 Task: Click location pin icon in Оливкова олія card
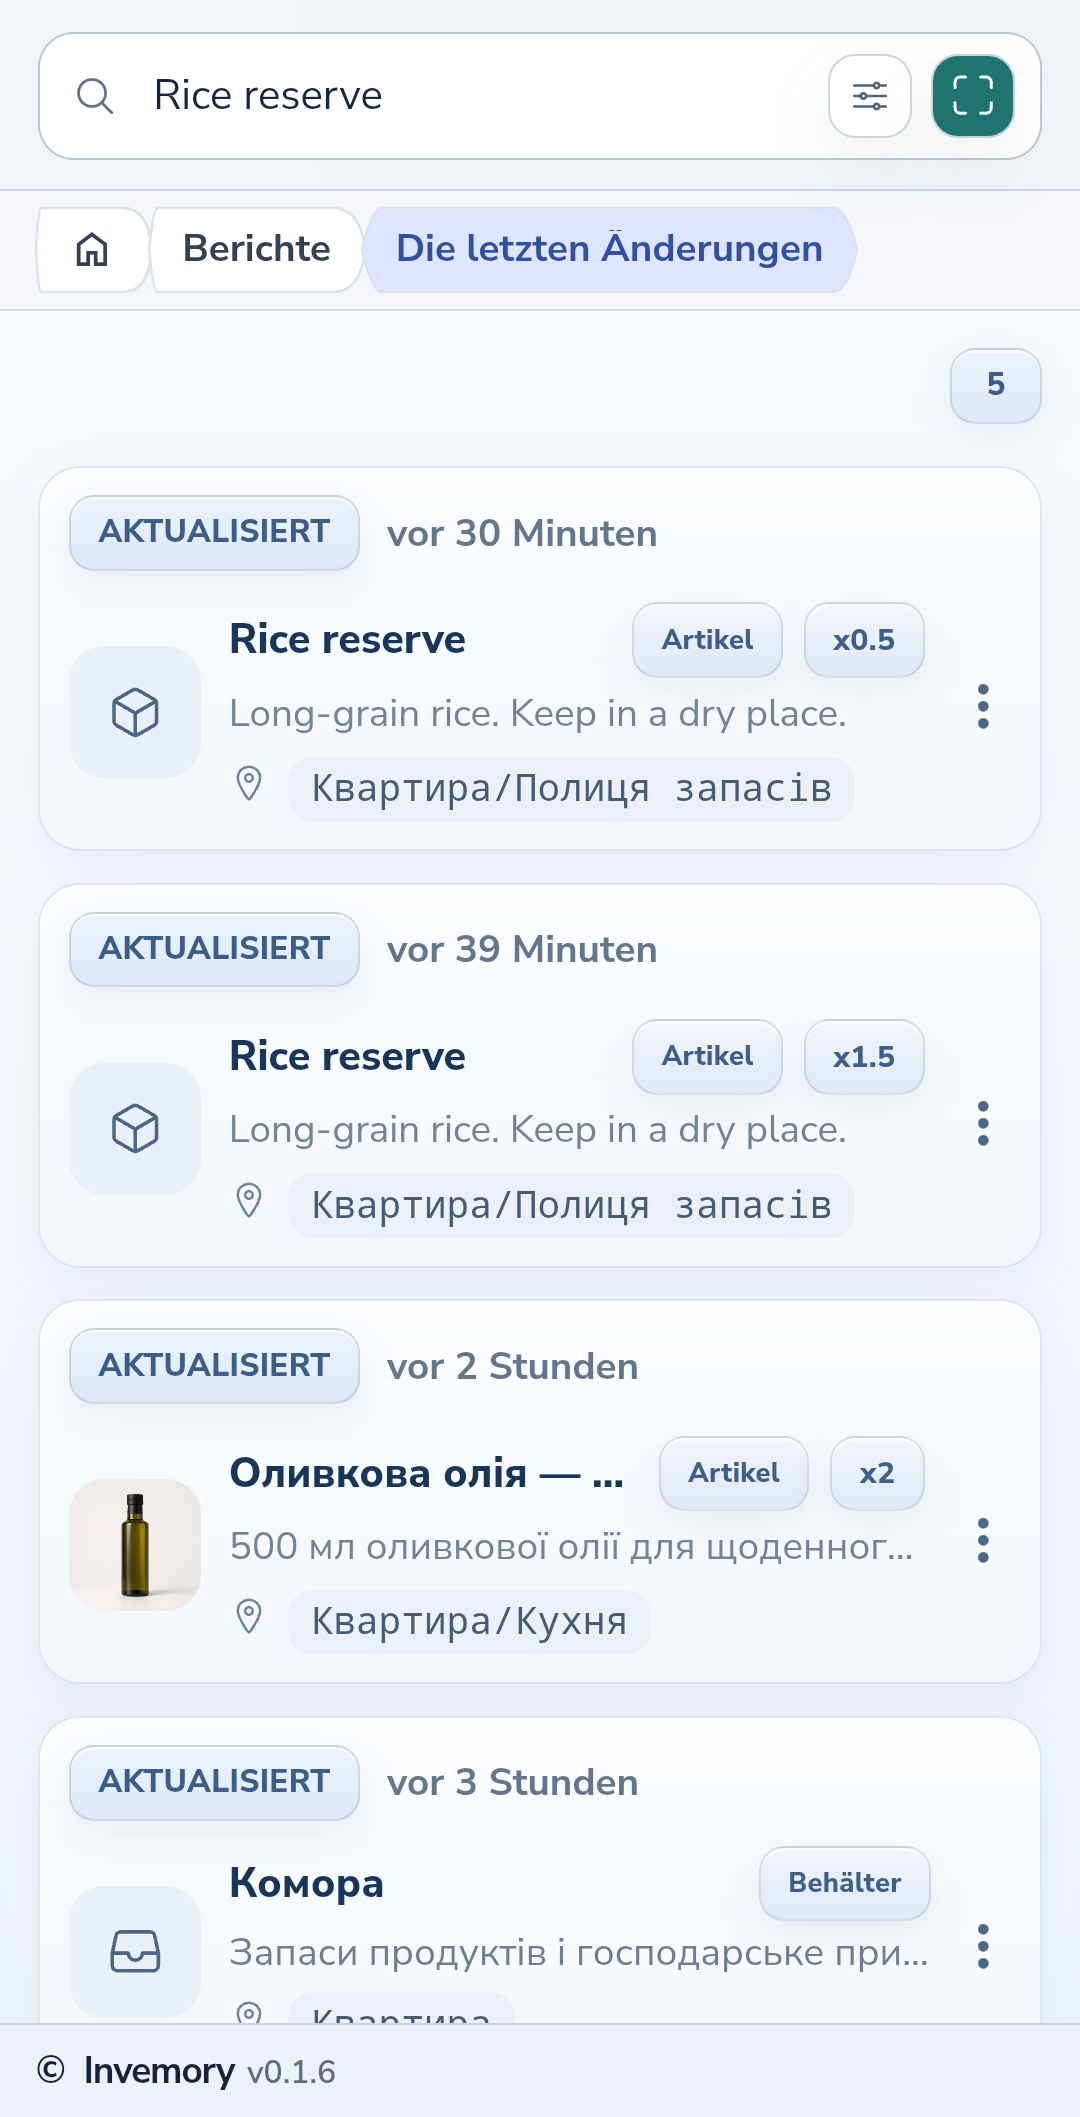[249, 1615]
